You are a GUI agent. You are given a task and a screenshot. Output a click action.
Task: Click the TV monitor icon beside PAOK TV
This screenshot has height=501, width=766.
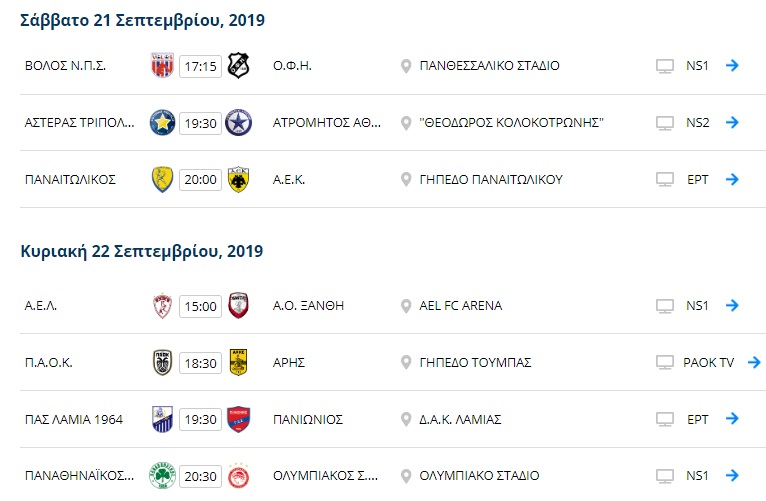click(x=664, y=362)
